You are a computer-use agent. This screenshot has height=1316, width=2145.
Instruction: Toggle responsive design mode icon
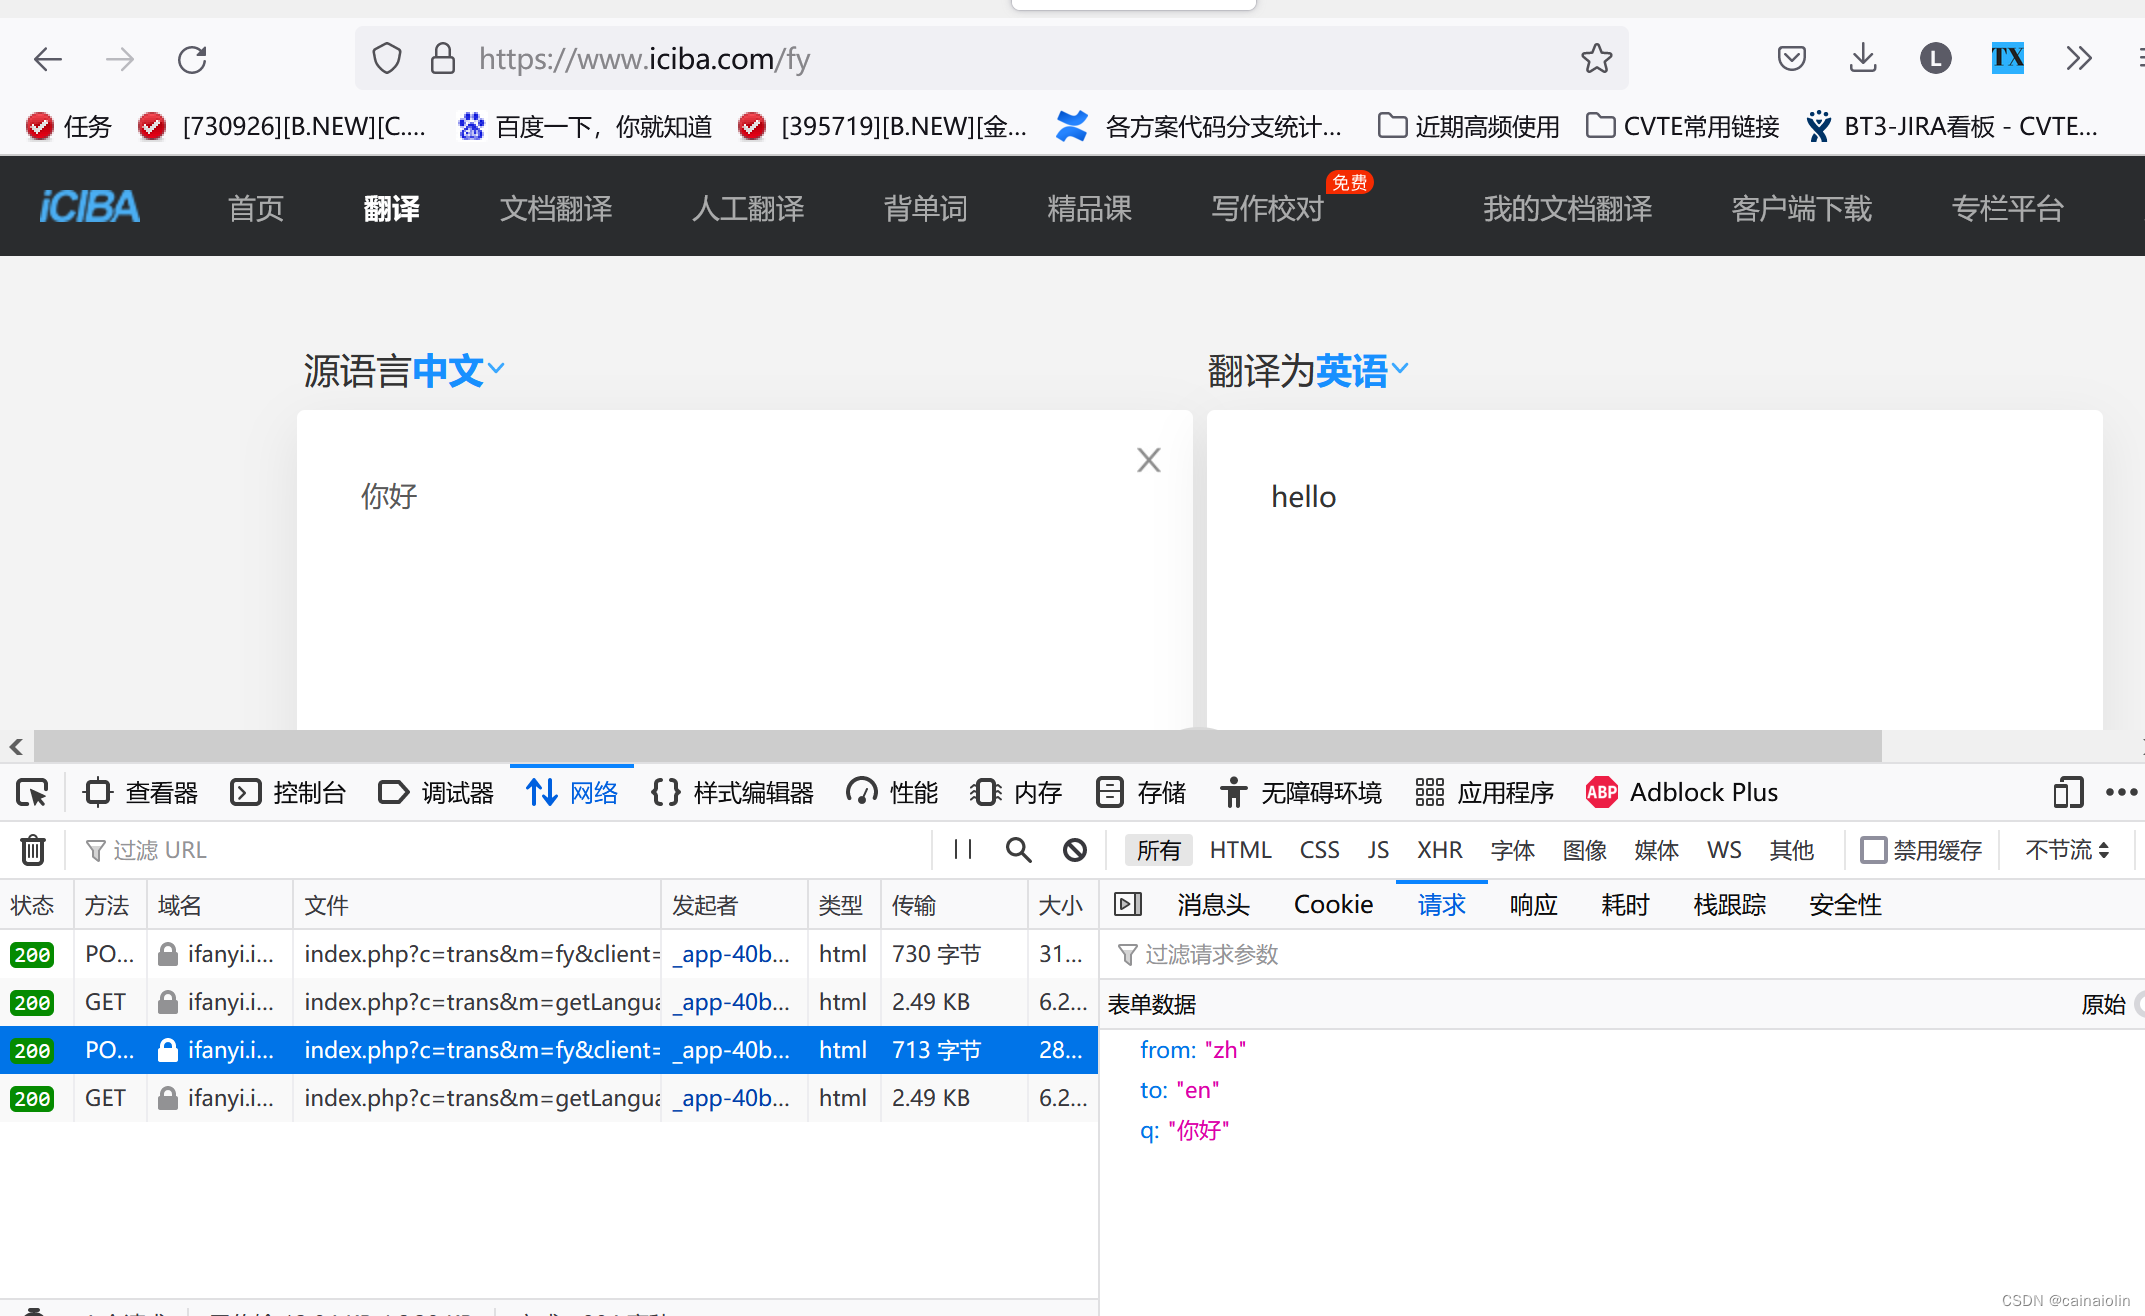(2068, 793)
